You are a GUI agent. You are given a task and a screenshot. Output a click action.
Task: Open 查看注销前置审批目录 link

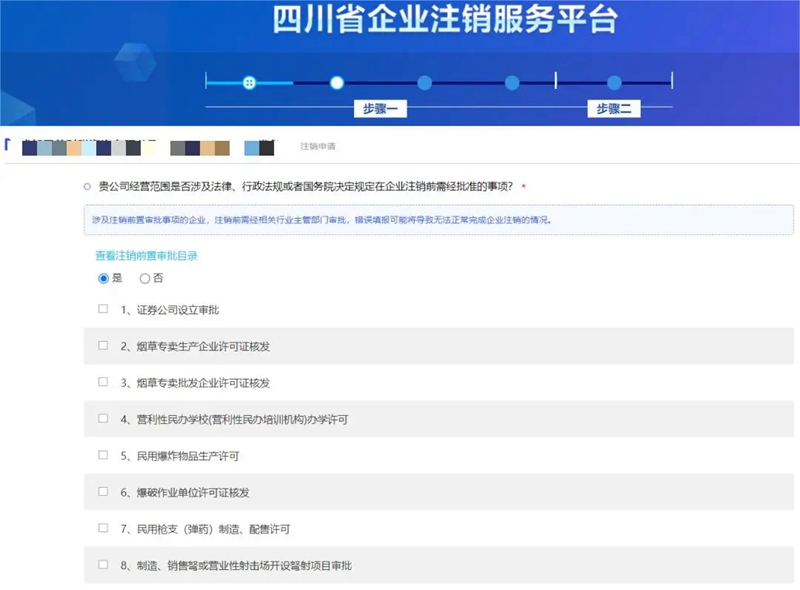(x=146, y=256)
